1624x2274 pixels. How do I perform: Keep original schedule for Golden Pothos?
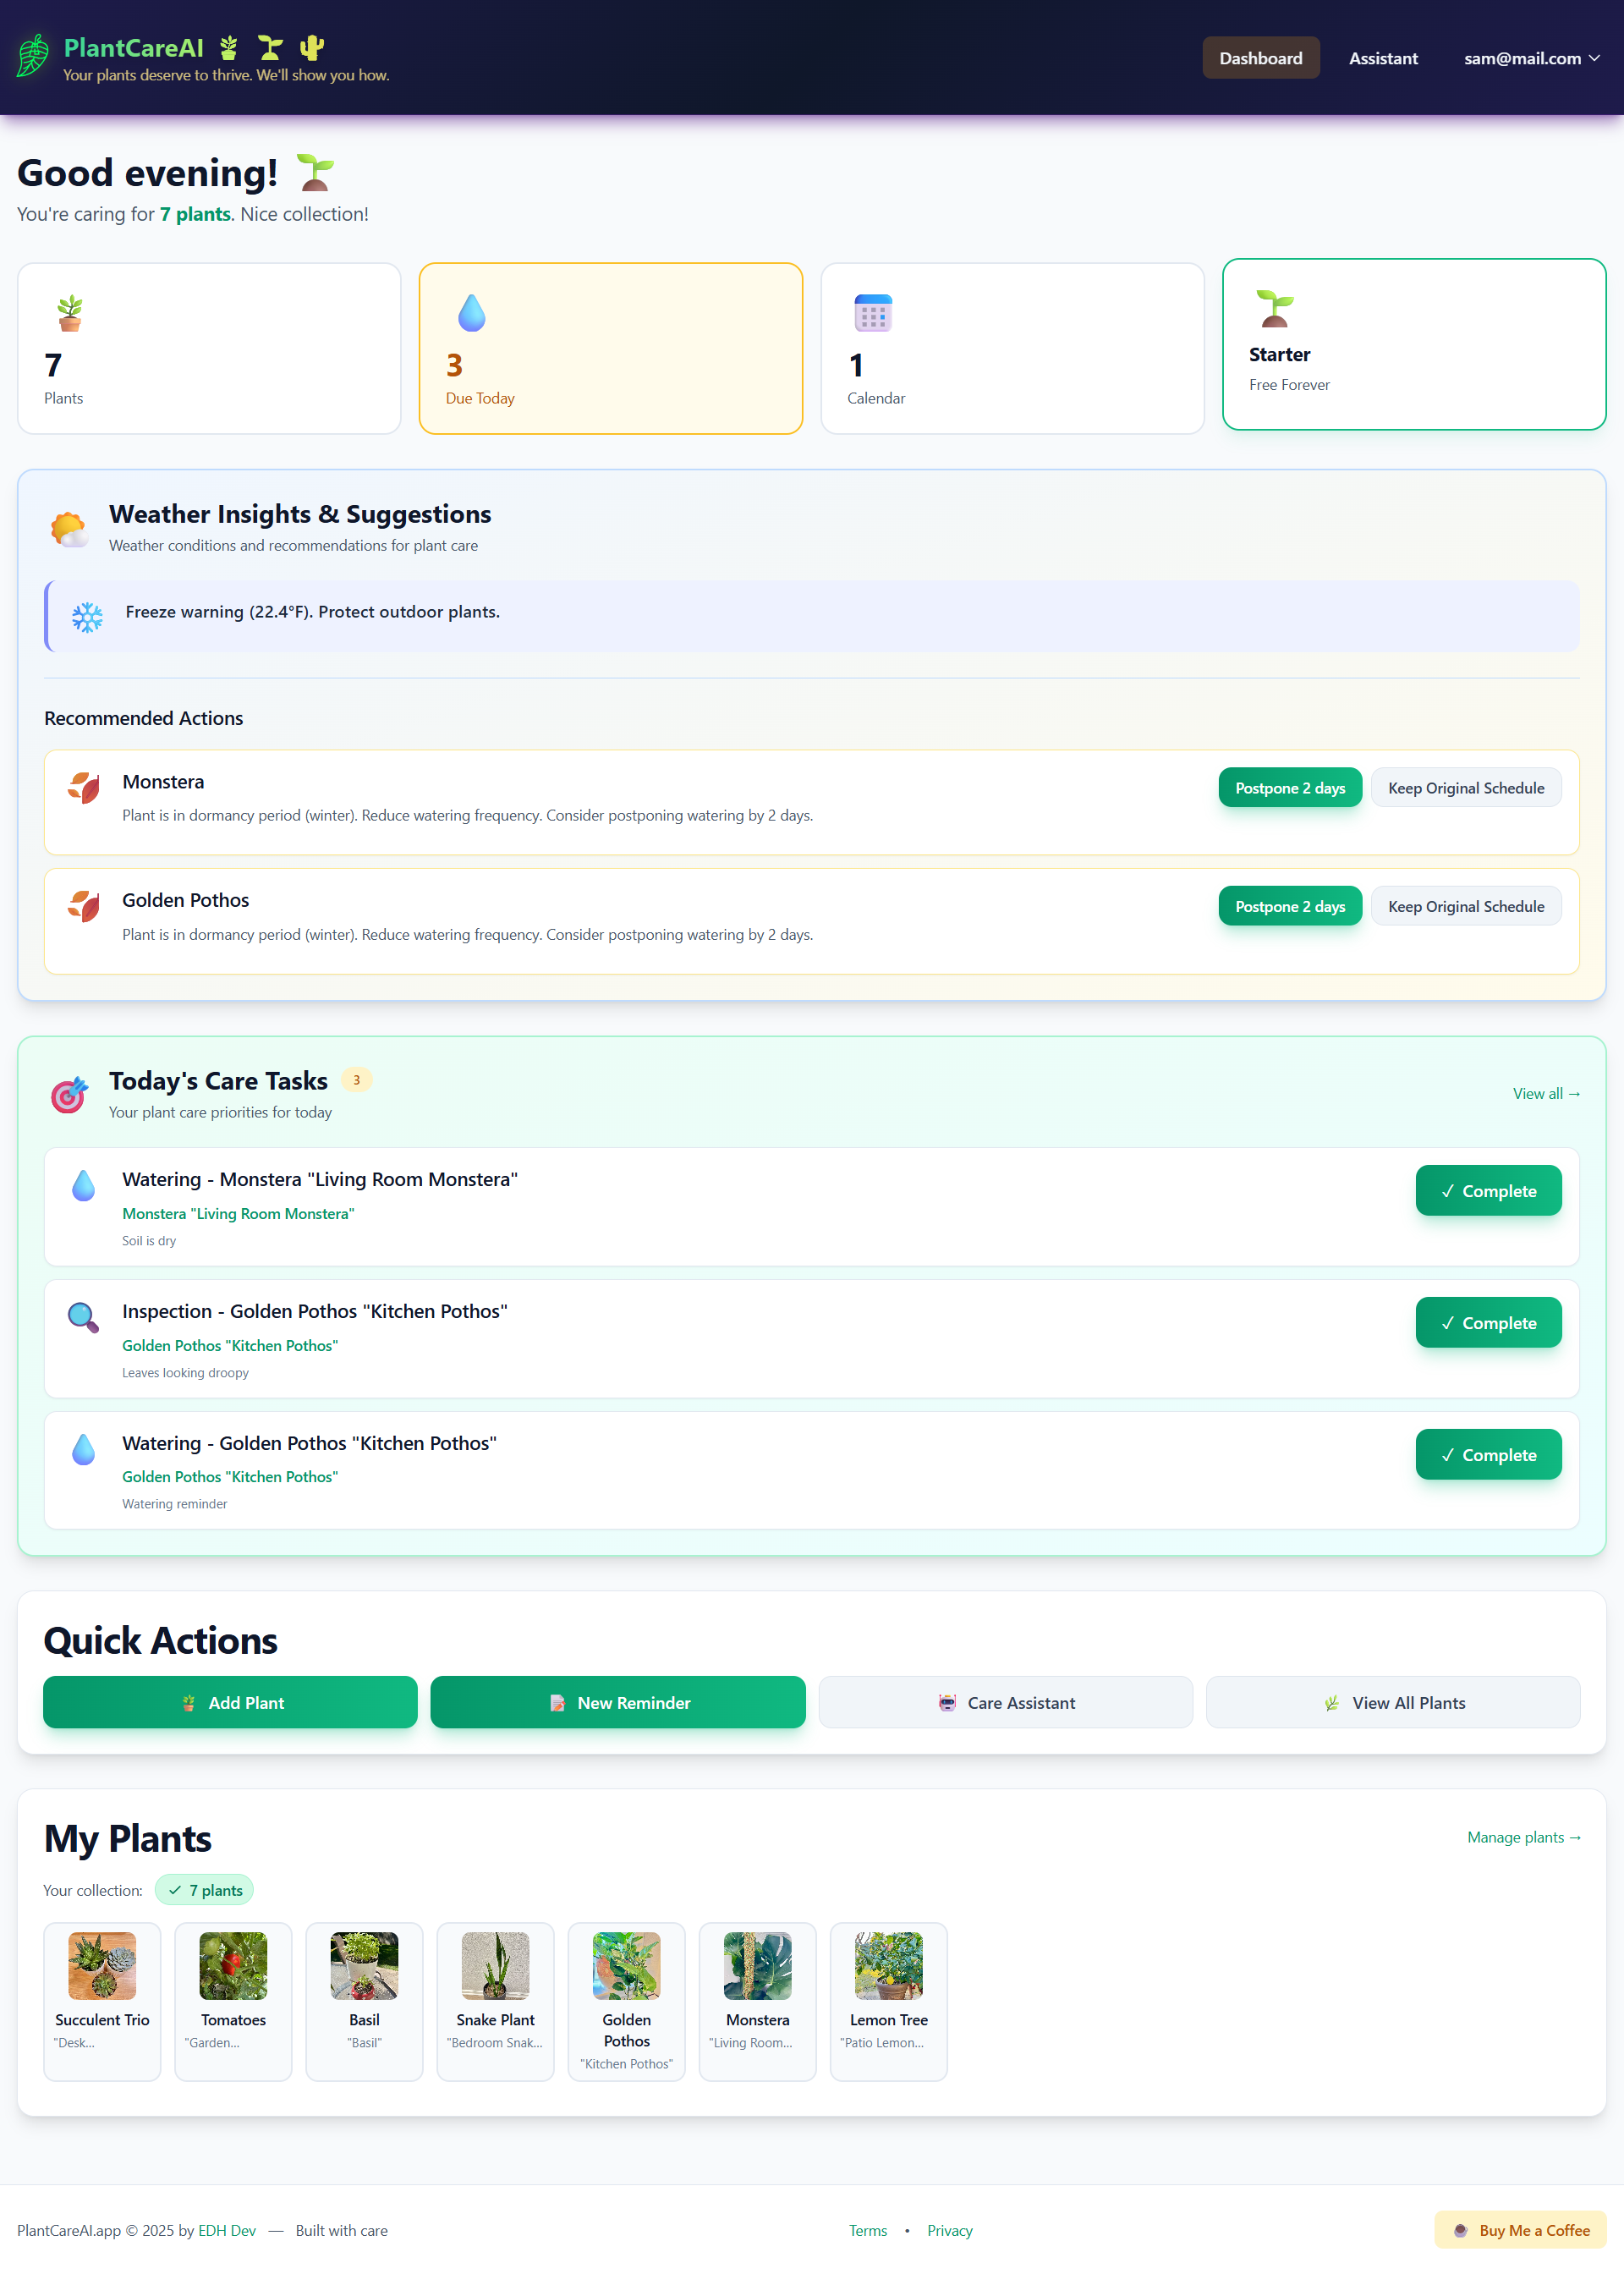pyautogui.click(x=1466, y=906)
